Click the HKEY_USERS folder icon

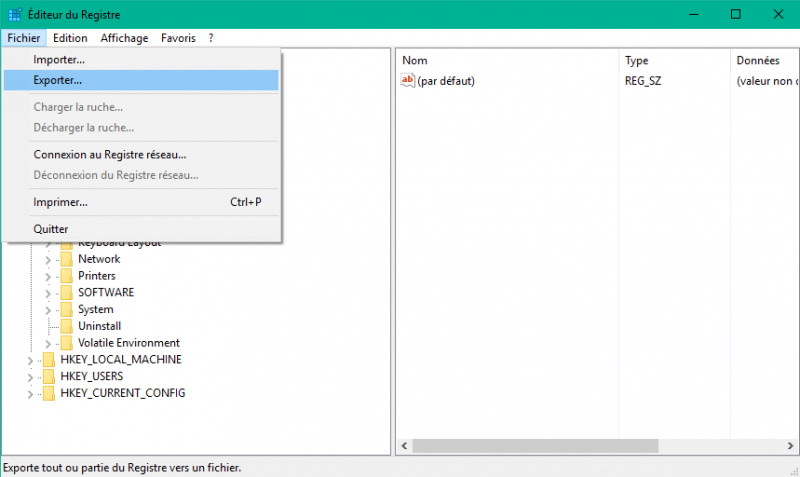pyautogui.click(x=49, y=376)
